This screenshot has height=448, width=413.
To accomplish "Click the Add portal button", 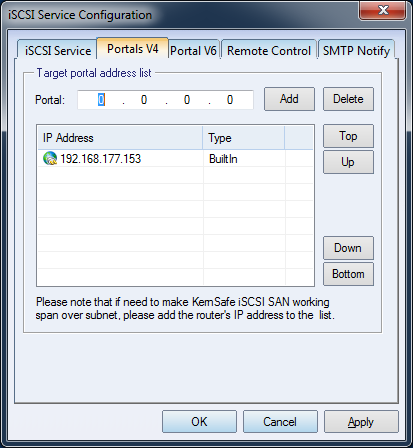I will click(x=289, y=99).
